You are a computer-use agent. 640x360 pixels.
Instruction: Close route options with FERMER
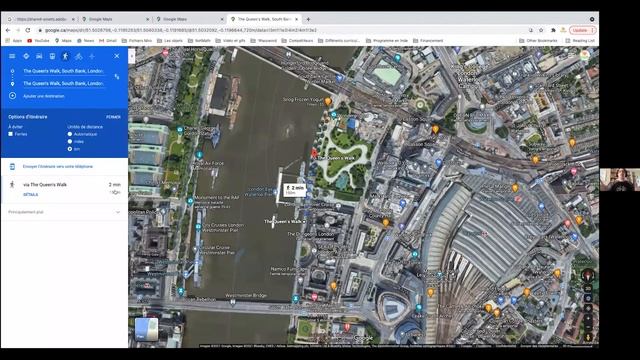tap(113, 117)
